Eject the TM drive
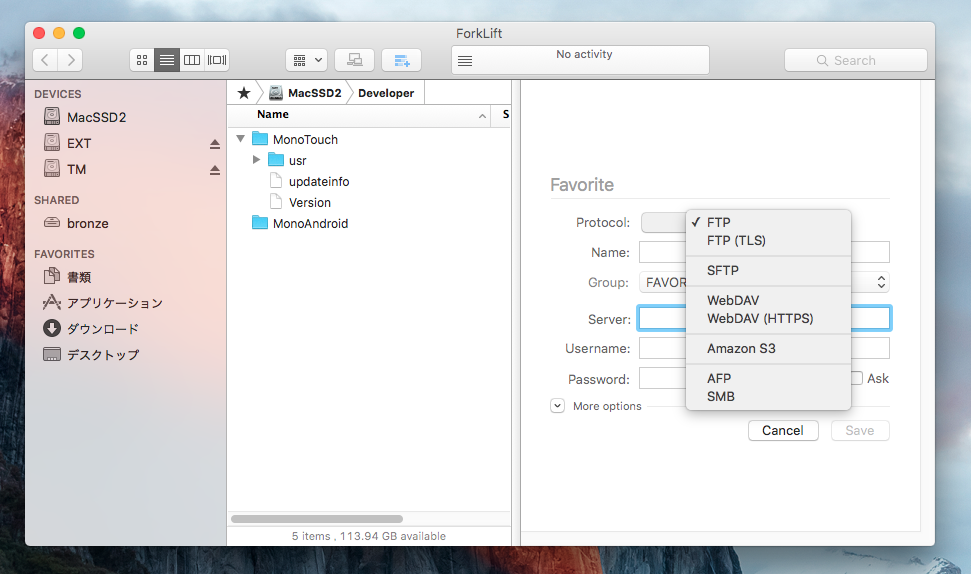 point(214,170)
